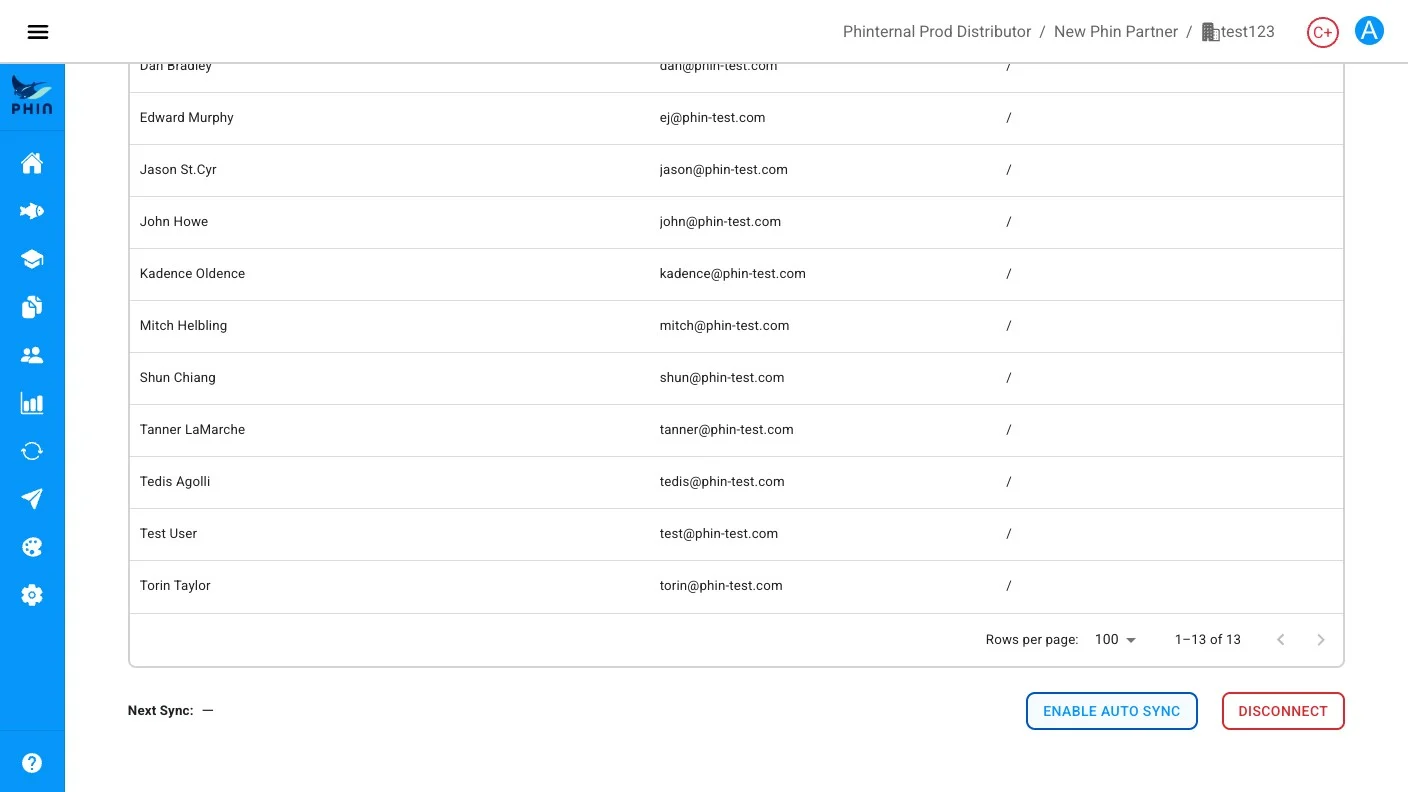The width and height of the screenshot is (1408, 792).
Task: Open the Rows per page dropdown
Action: pos(1116,640)
